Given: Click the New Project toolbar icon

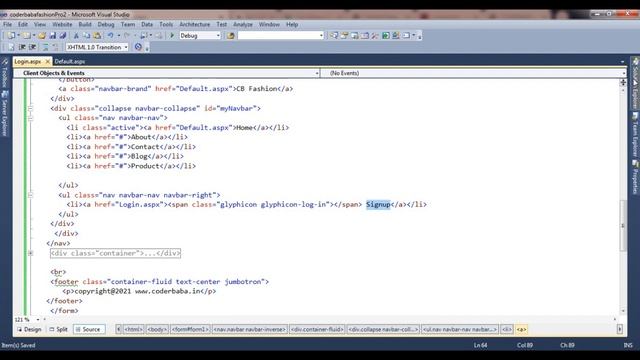Looking at the screenshot, I should click(11, 36).
